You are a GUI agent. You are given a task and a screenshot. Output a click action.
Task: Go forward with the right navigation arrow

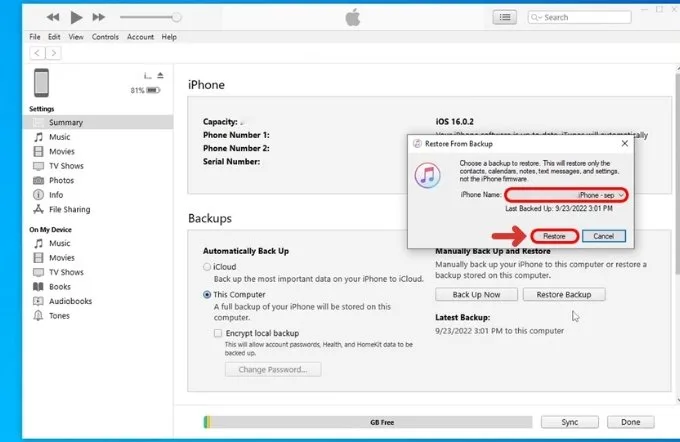point(53,53)
